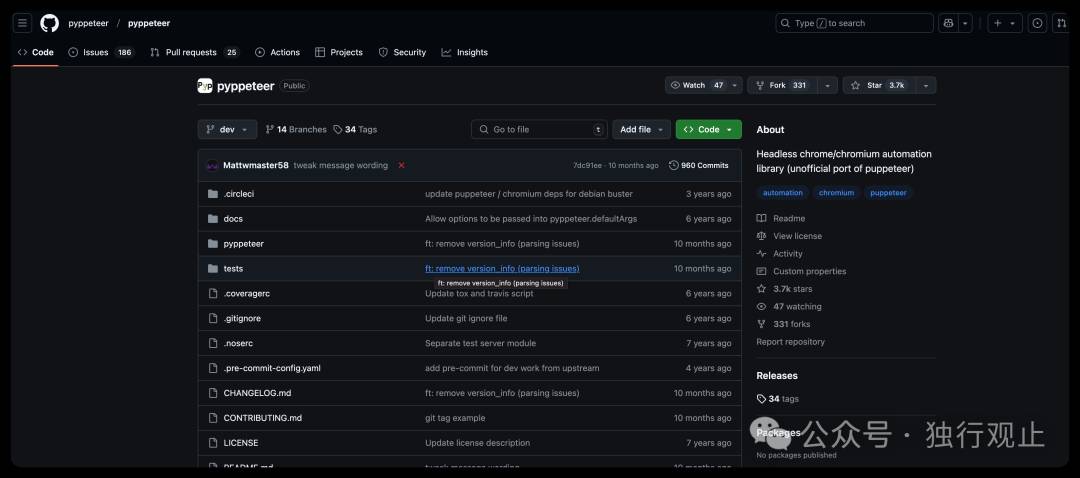This screenshot has width=1080, height=478.
Task: Open the 331 forks link
Action: pos(783,324)
